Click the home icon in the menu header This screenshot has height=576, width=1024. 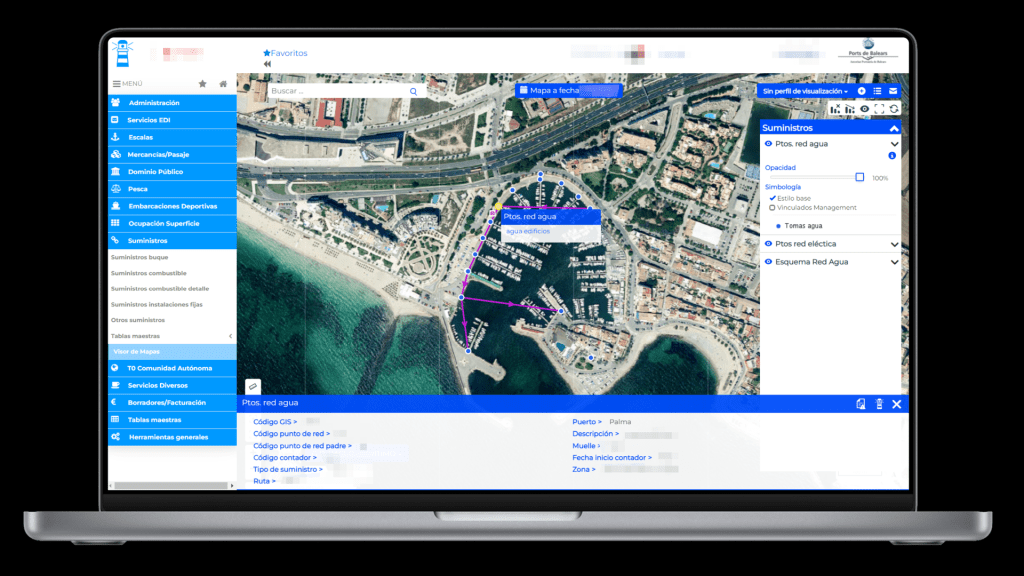pyautogui.click(x=223, y=84)
